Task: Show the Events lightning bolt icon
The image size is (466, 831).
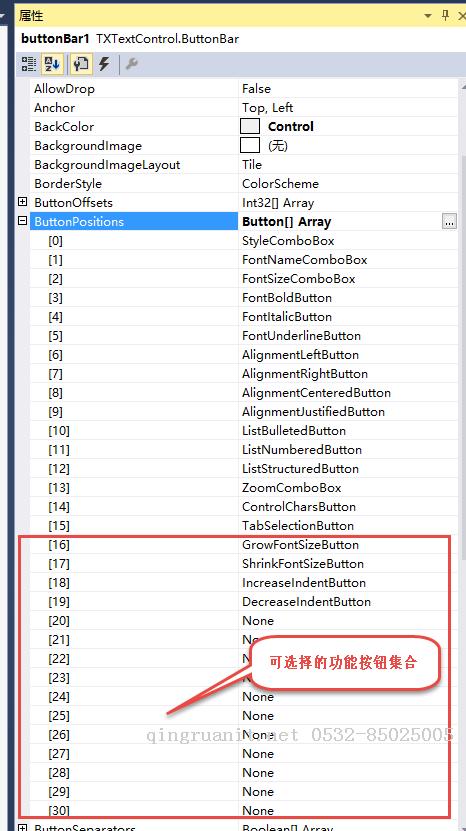Action: 104,65
